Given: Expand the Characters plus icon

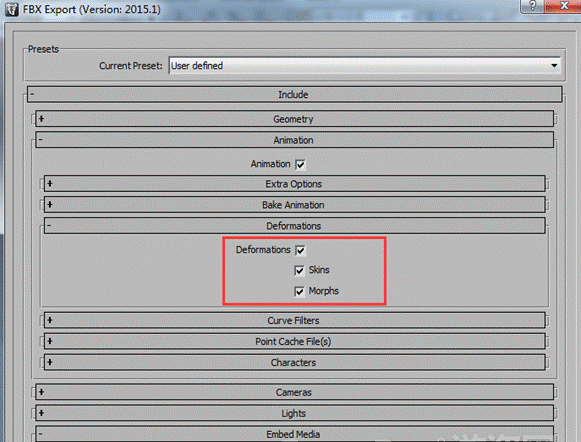Looking at the screenshot, I should 50,362.
